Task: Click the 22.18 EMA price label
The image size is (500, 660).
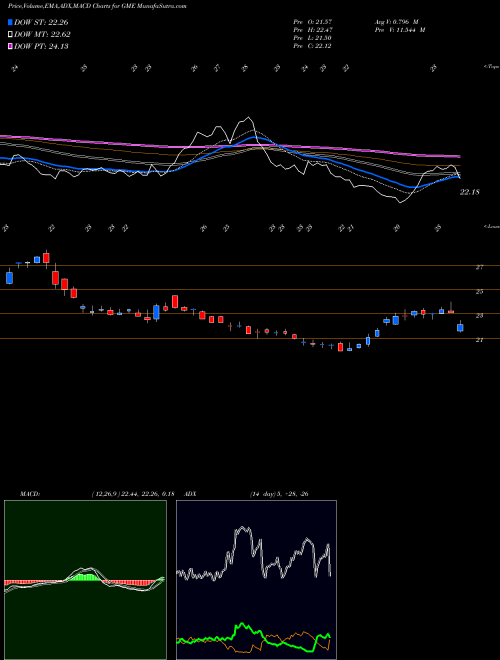Action: pyautogui.click(x=469, y=192)
